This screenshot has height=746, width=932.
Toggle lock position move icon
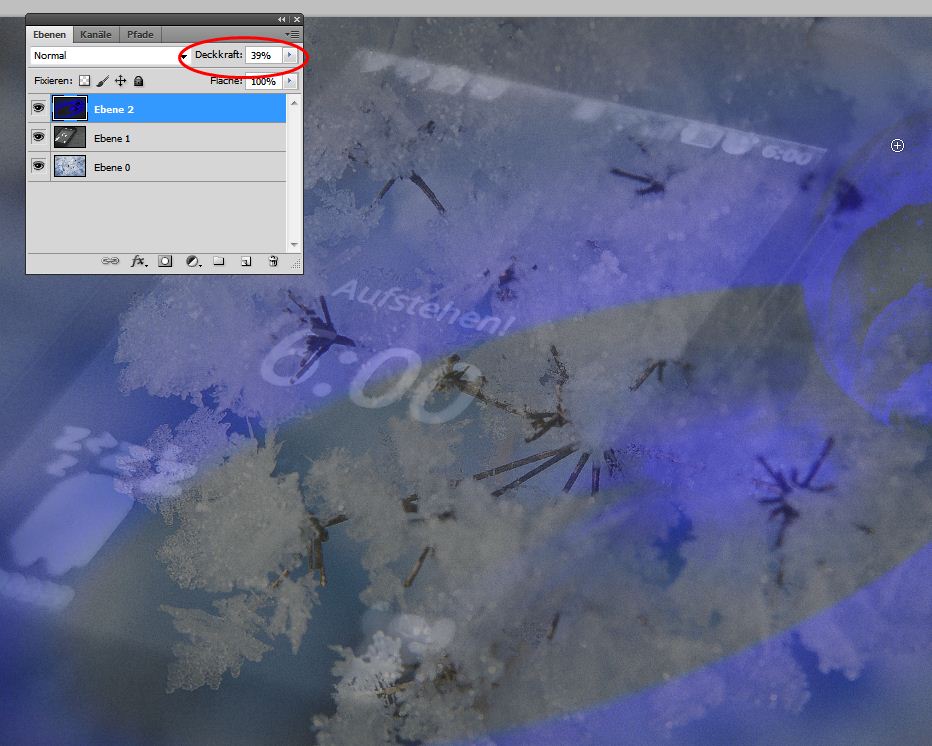pos(121,81)
